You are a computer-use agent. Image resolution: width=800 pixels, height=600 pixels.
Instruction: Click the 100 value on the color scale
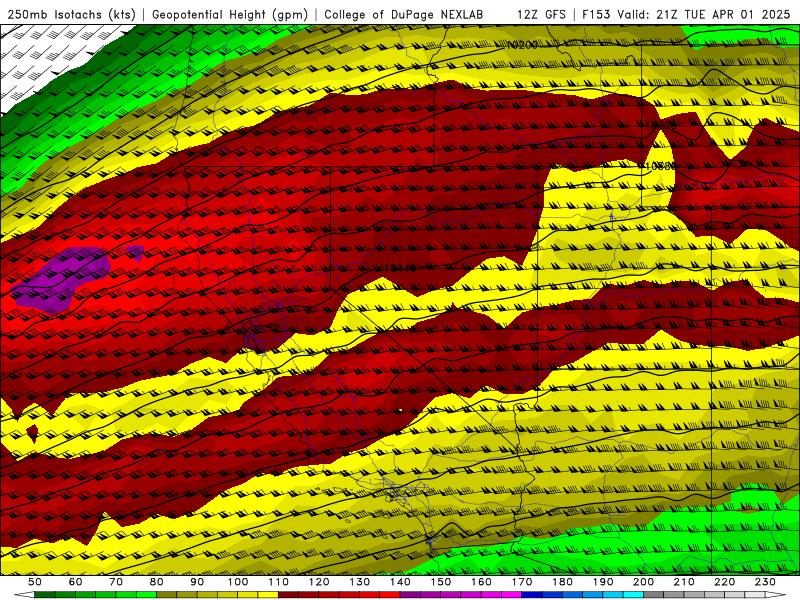[x=238, y=582]
